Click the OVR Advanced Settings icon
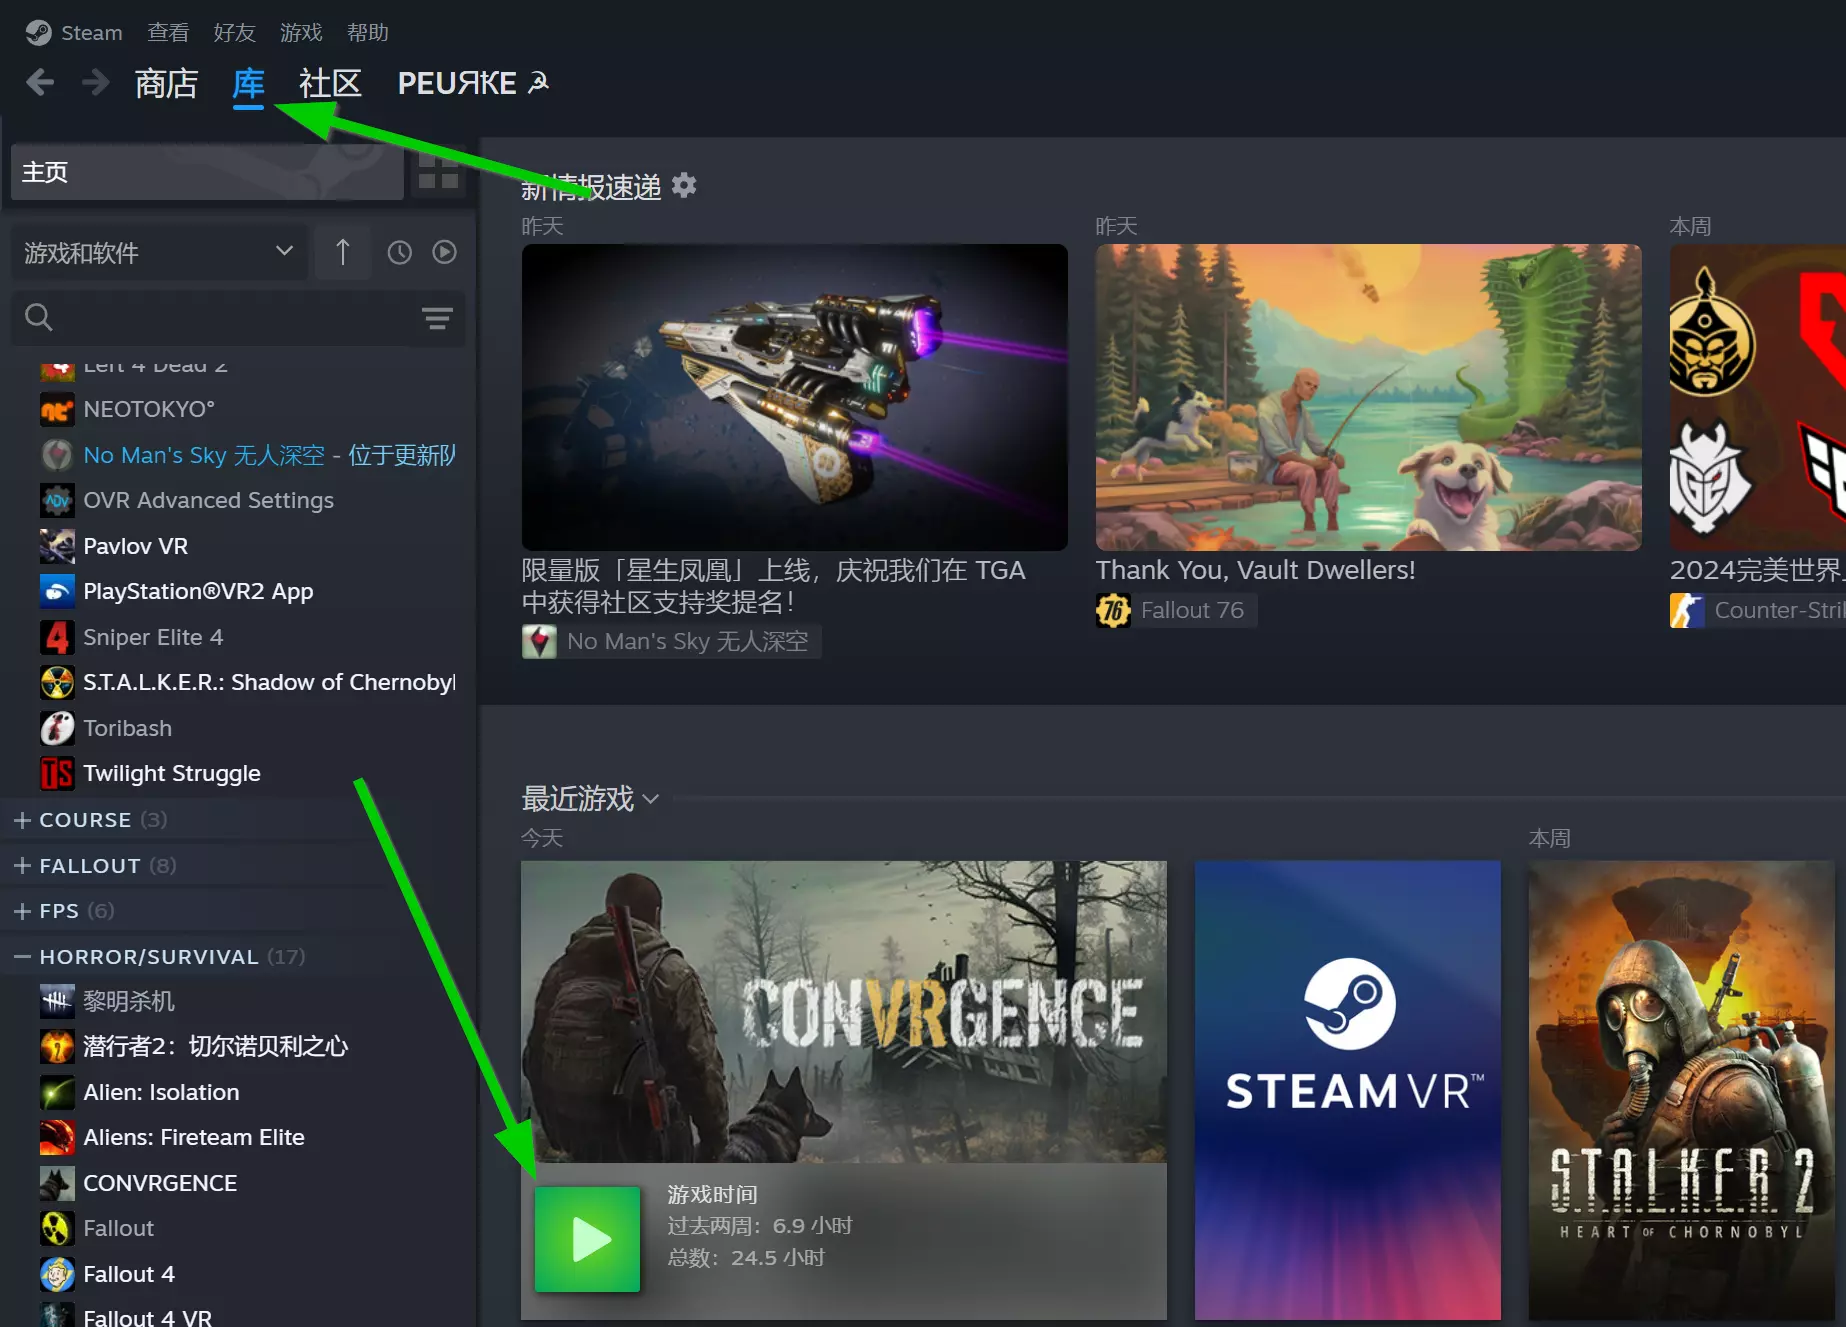Image resolution: width=1846 pixels, height=1327 pixels. (x=57, y=500)
